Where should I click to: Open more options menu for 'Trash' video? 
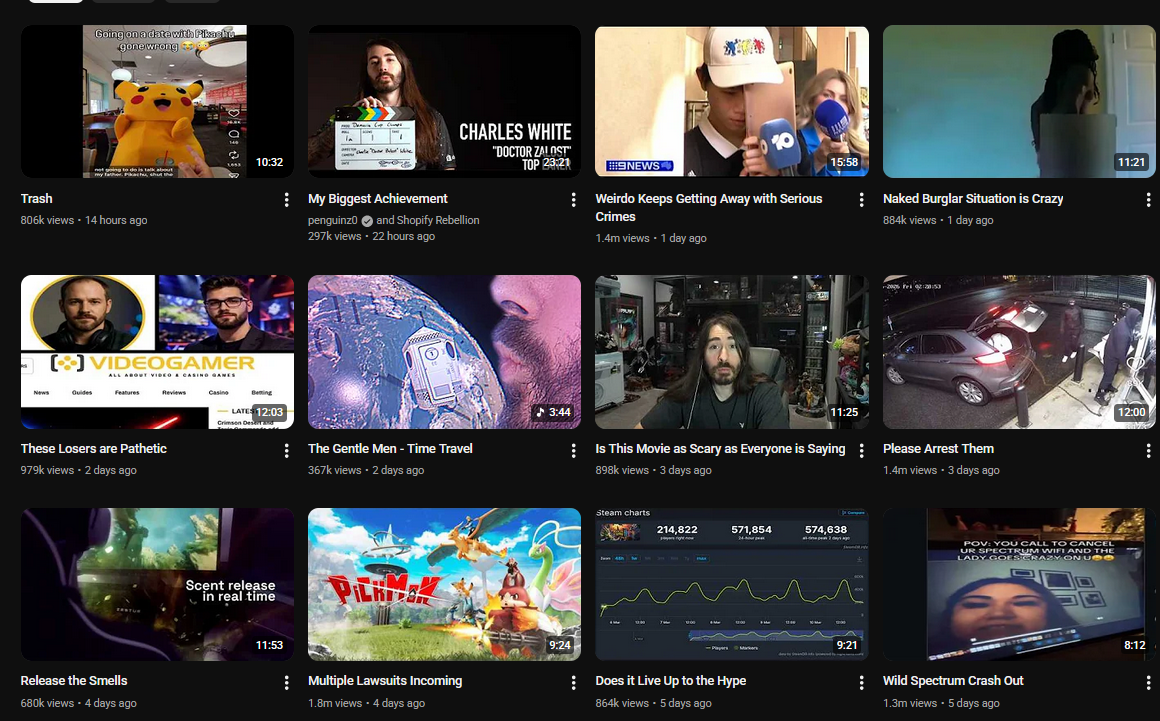coord(286,200)
